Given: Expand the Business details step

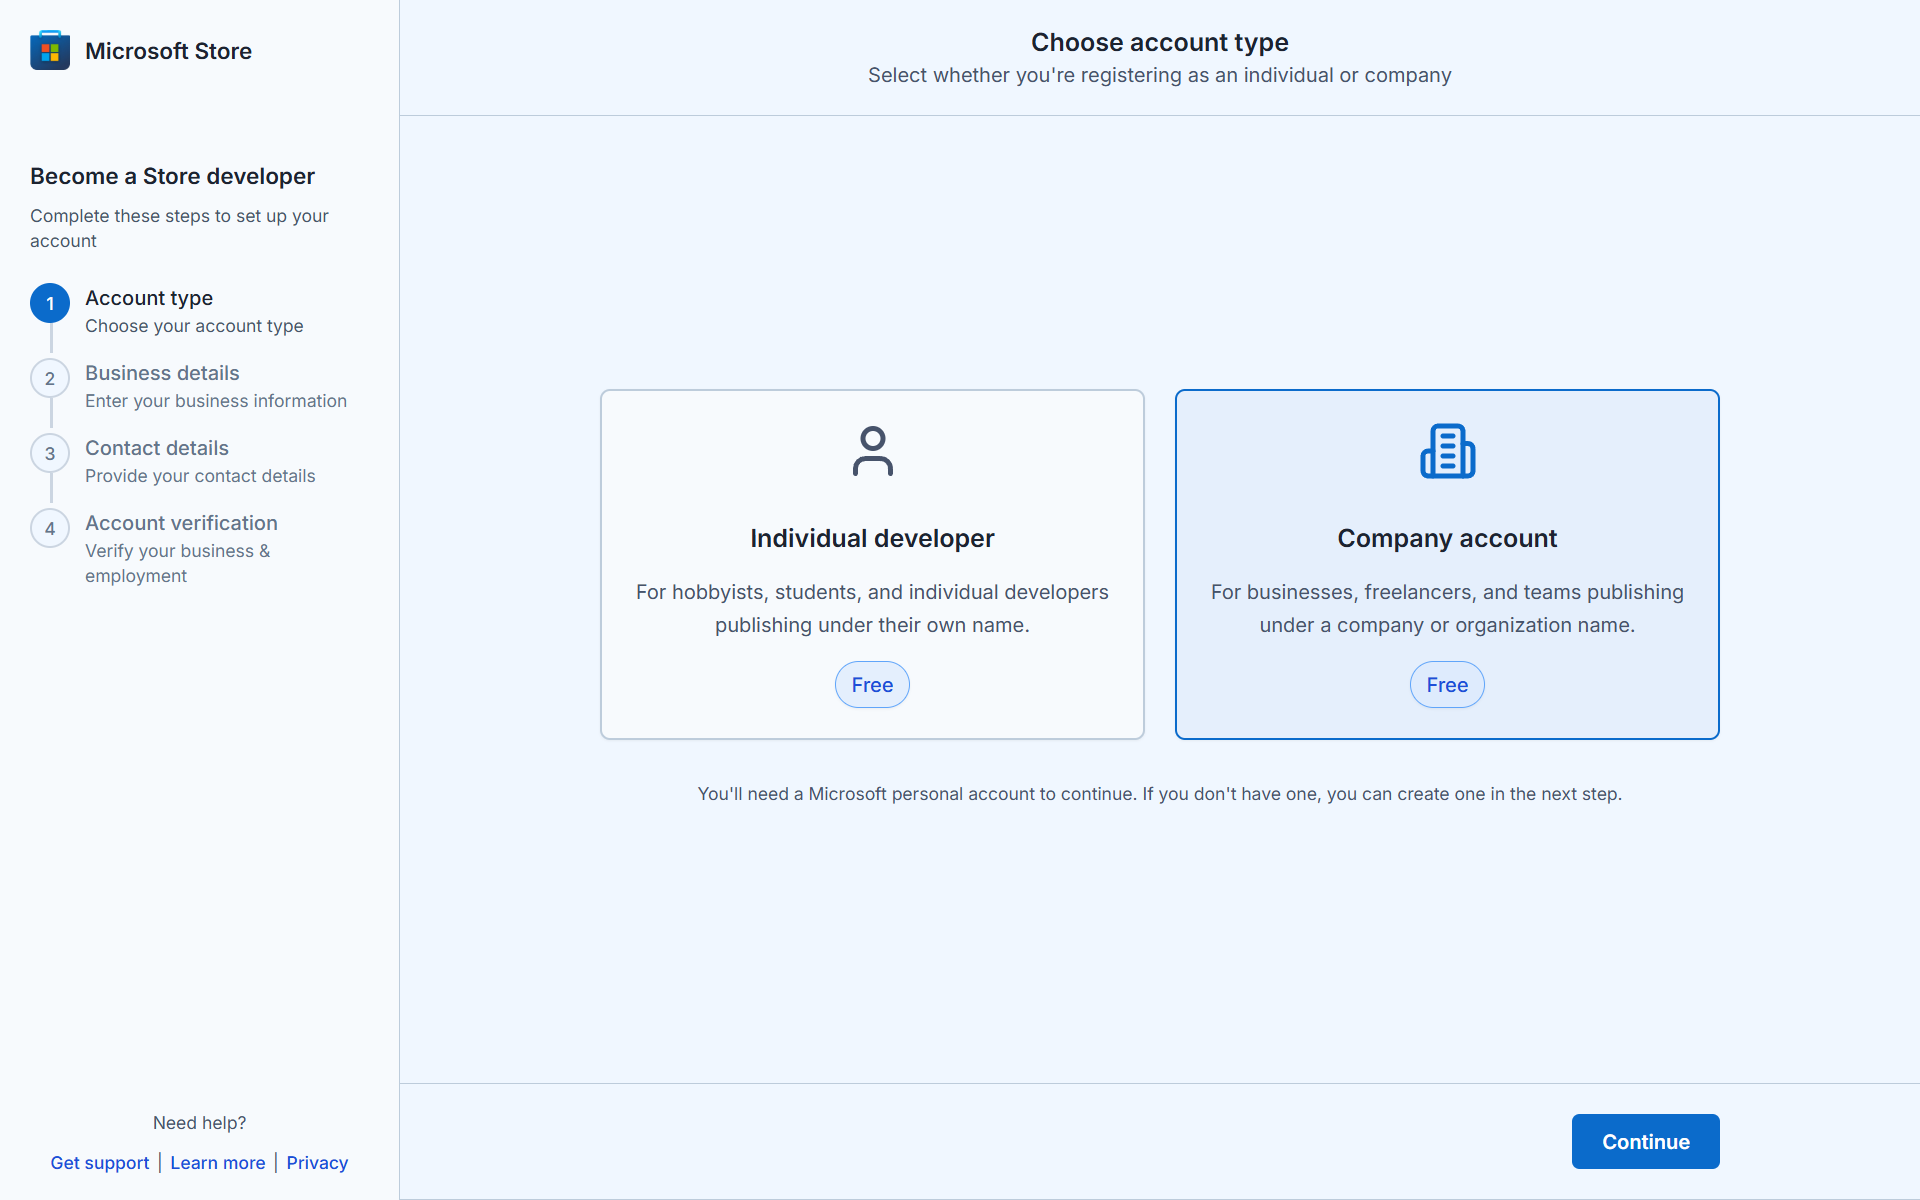Looking at the screenshot, I should pyautogui.click(x=162, y=373).
